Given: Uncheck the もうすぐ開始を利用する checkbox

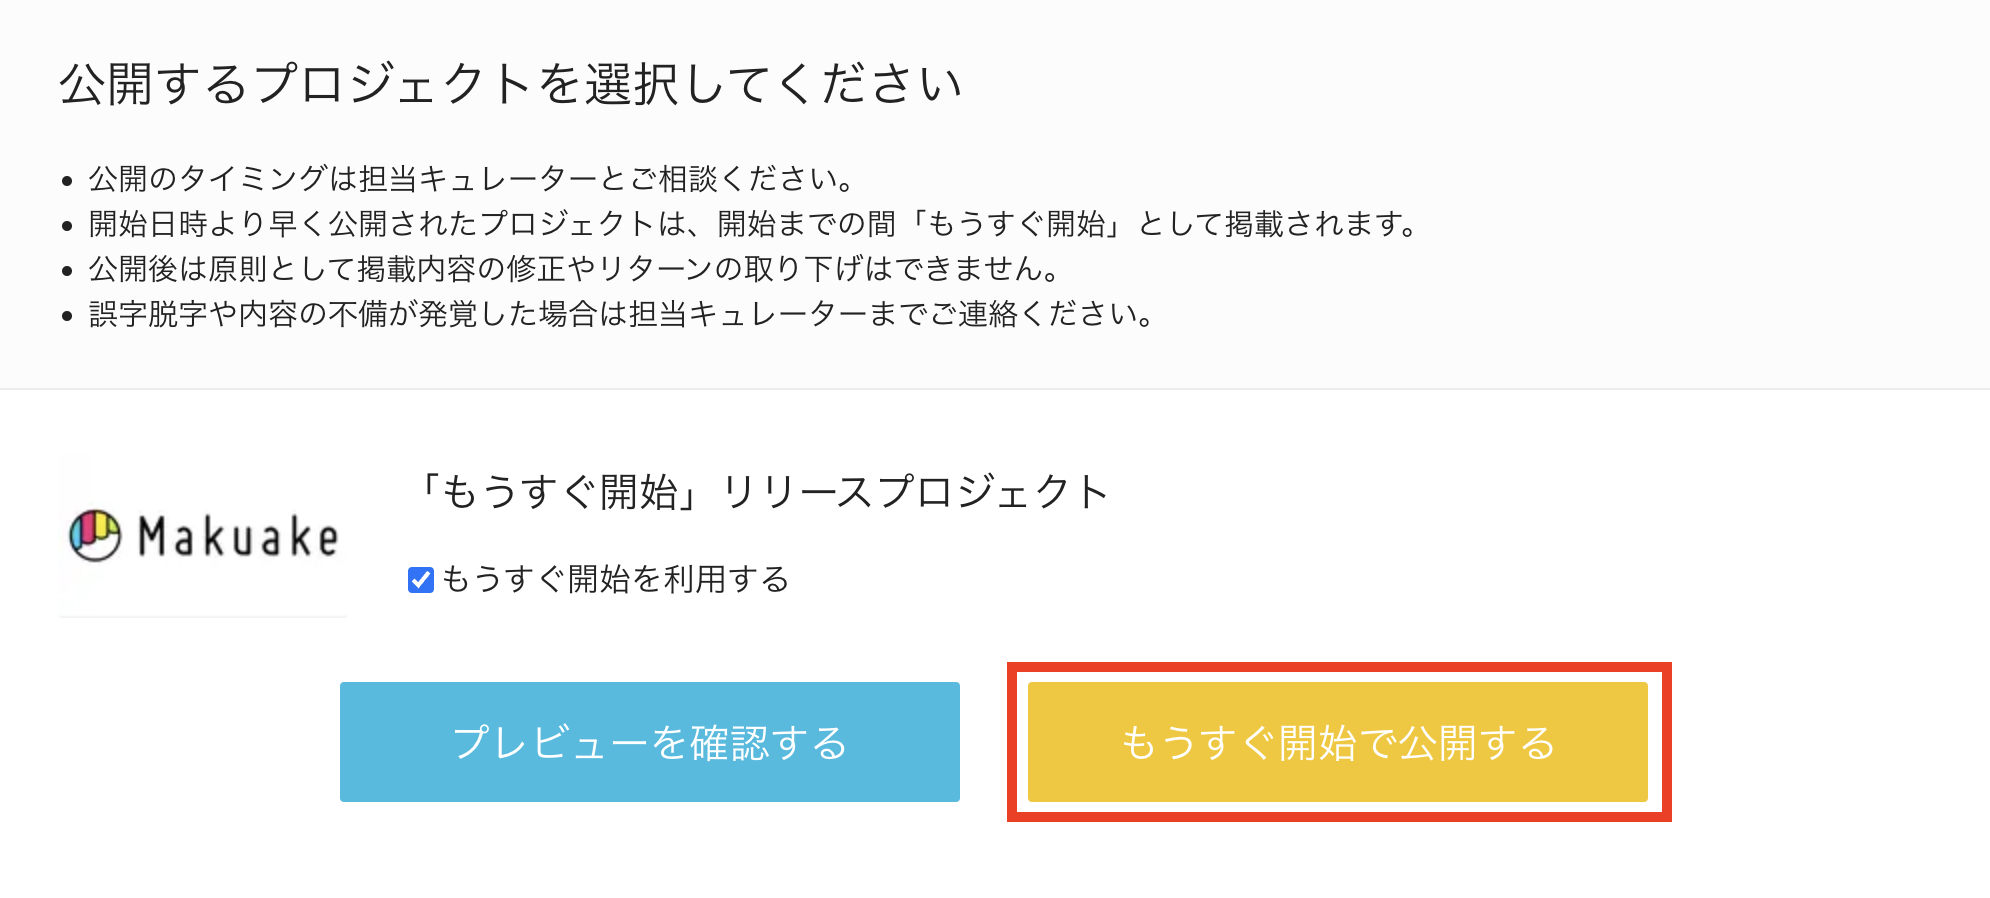Looking at the screenshot, I should pos(421,580).
